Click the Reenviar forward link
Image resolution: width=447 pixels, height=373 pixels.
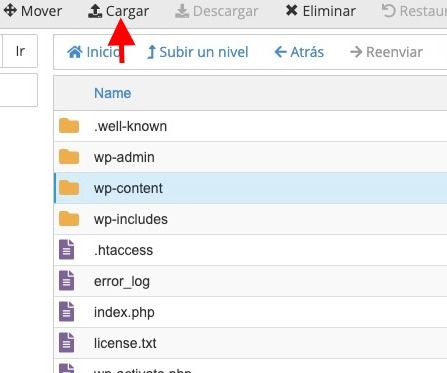tap(386, 52)
